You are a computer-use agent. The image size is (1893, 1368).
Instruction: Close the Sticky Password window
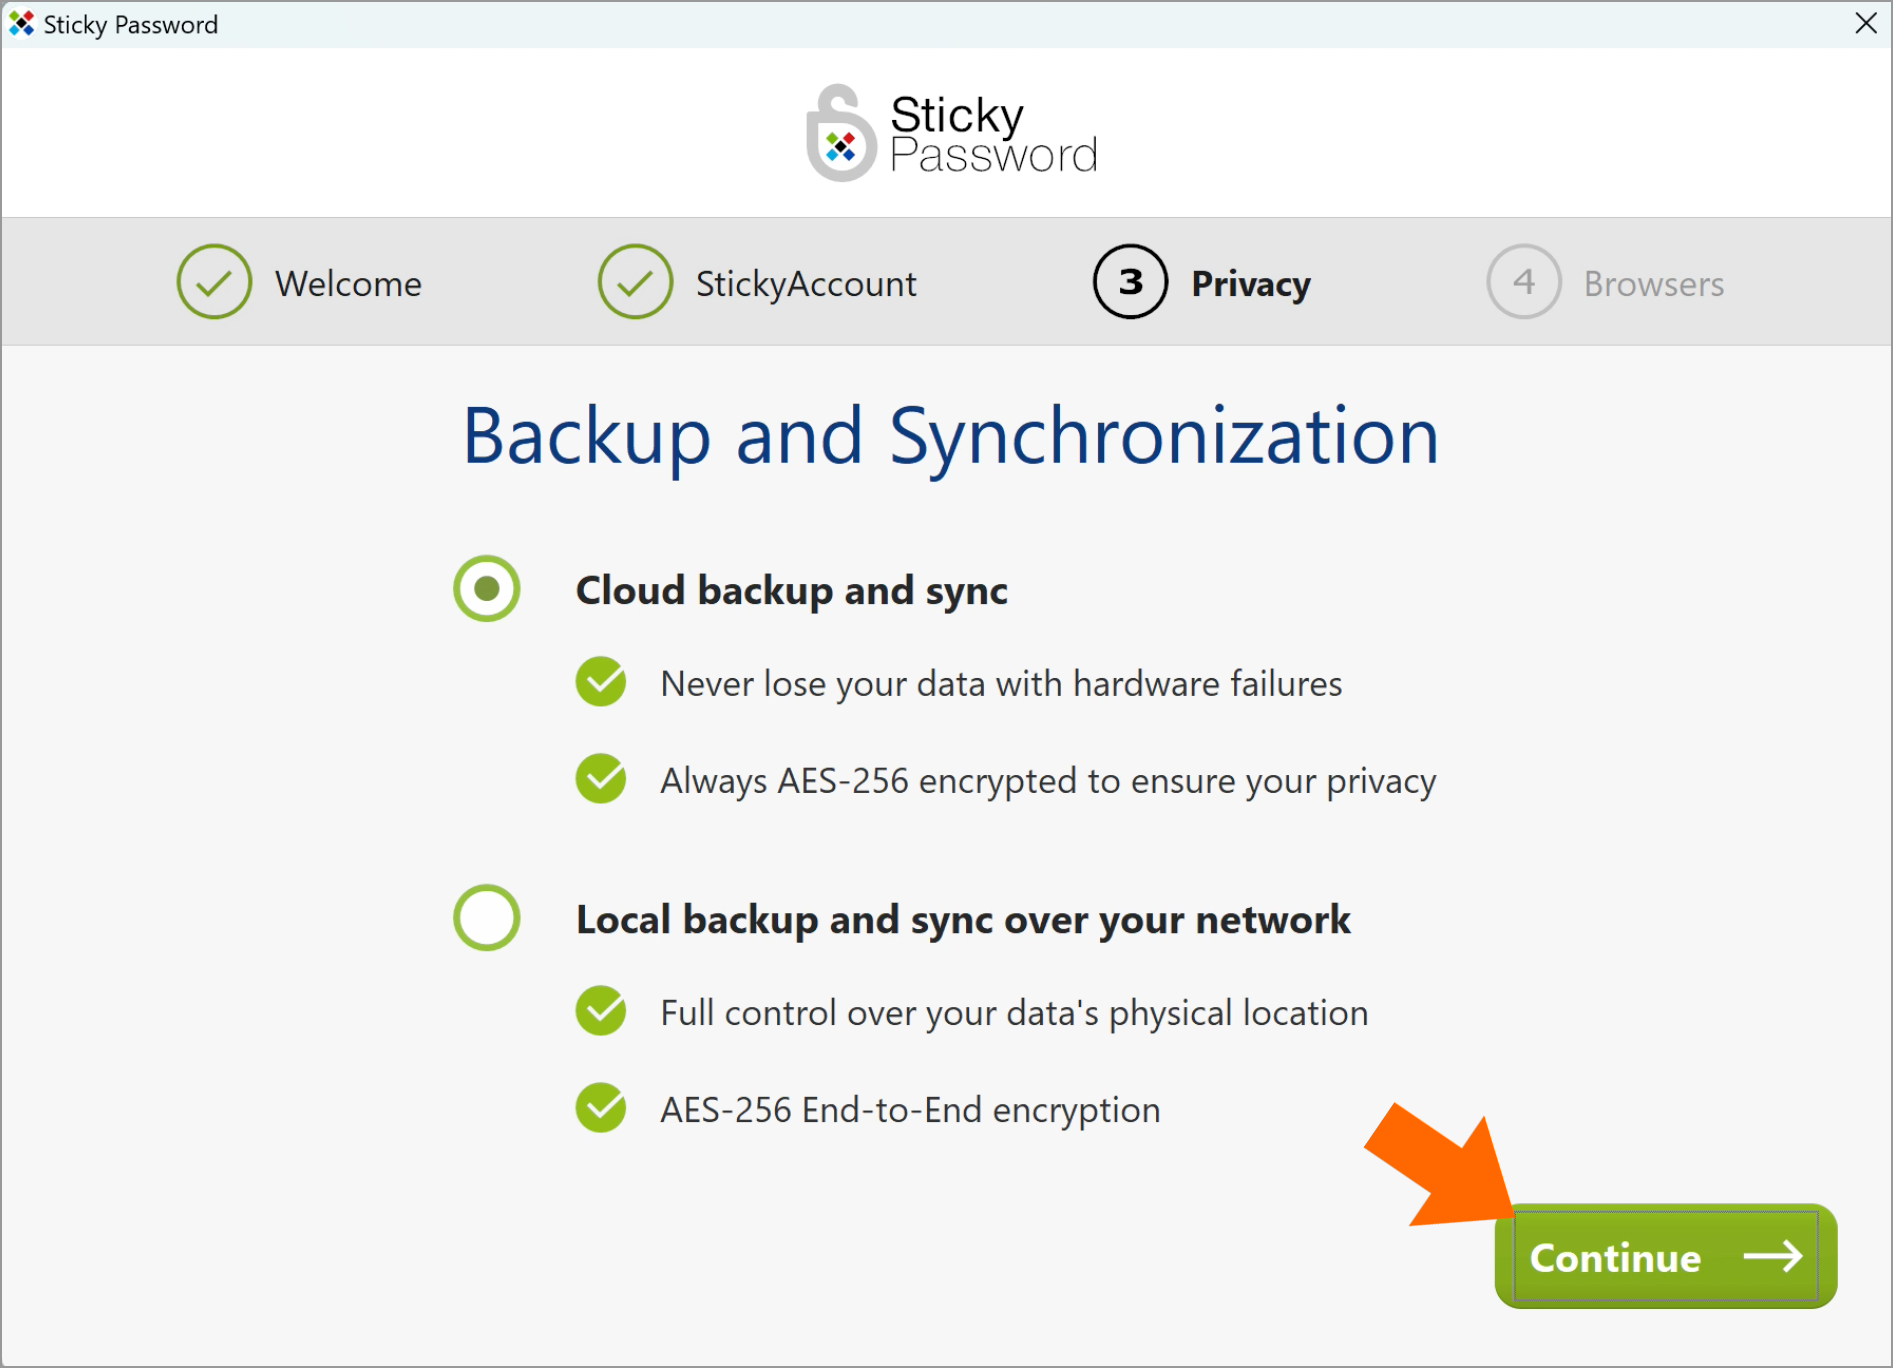point(1865,23)
